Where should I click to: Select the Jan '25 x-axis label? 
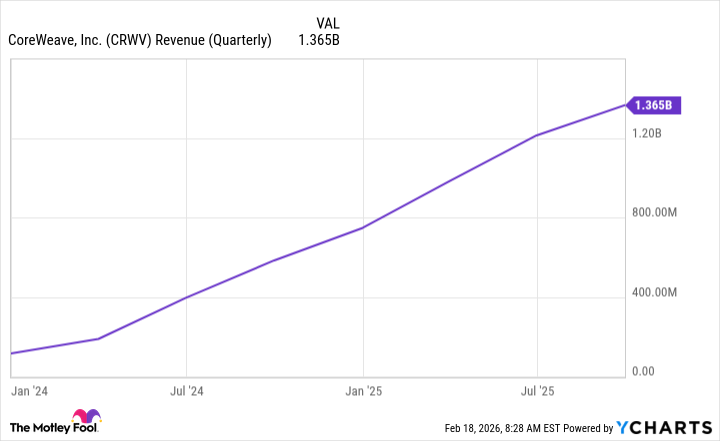[363, 389]
